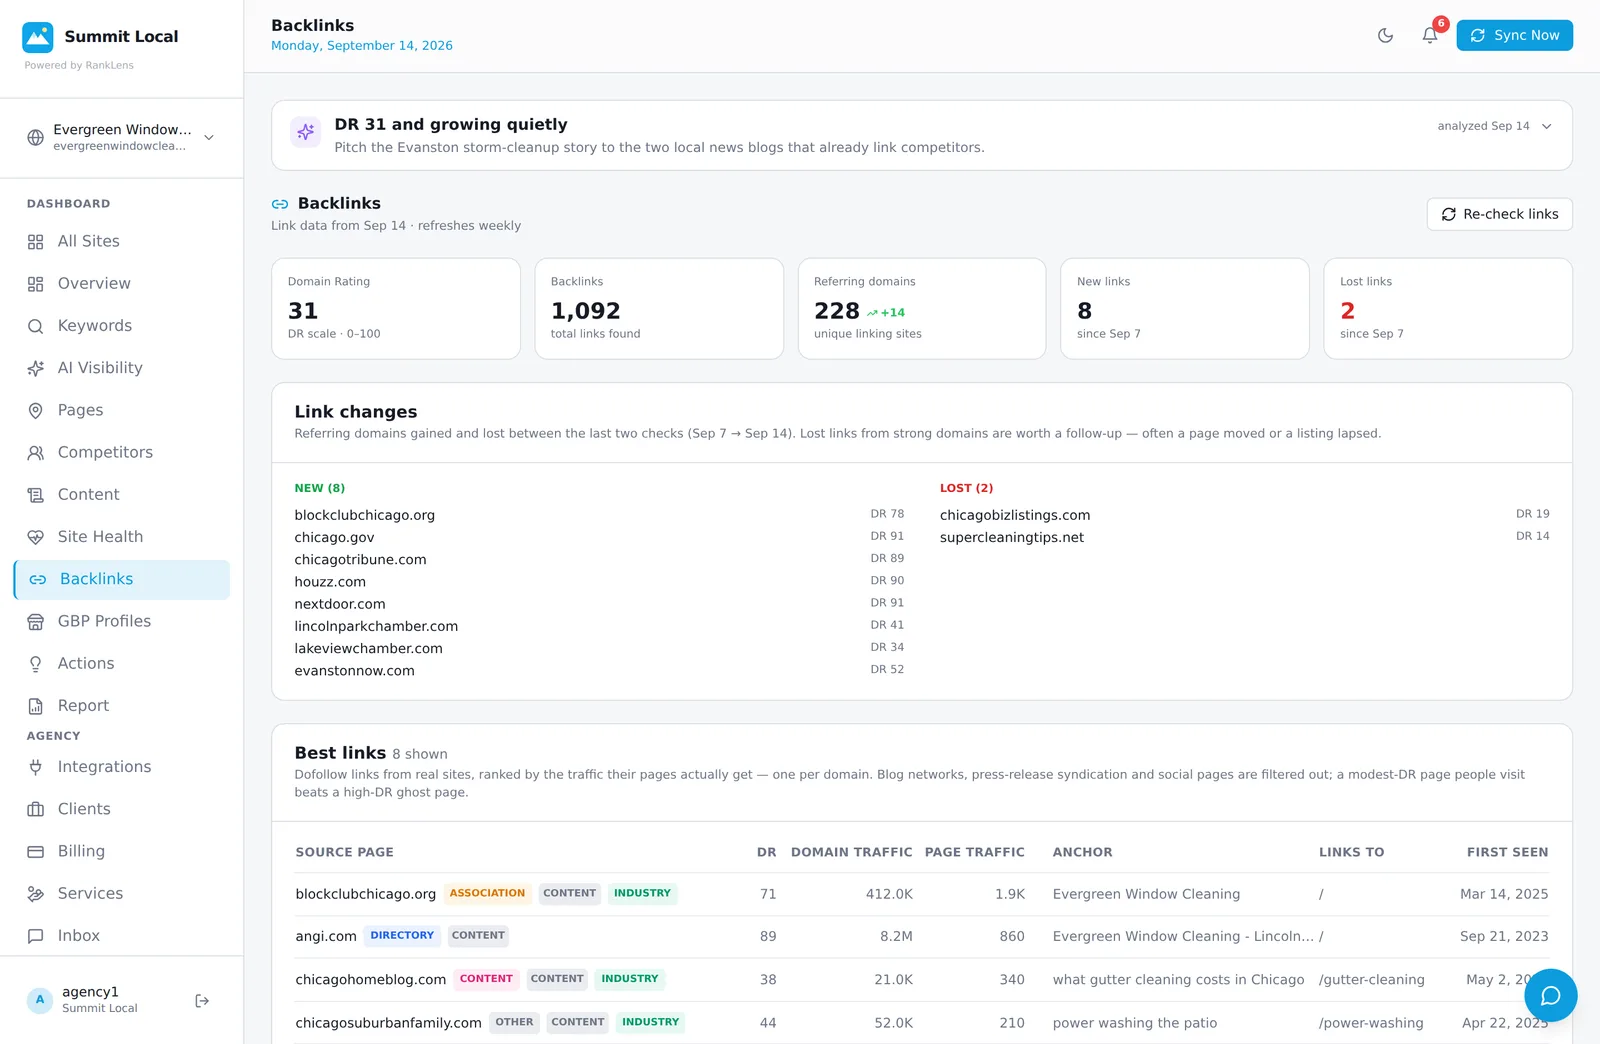Image resolution: width=1600 pixels, height=1044 pixels.
Task: Click evanstonnow.com in the NEW list
Action: (354, 671)
